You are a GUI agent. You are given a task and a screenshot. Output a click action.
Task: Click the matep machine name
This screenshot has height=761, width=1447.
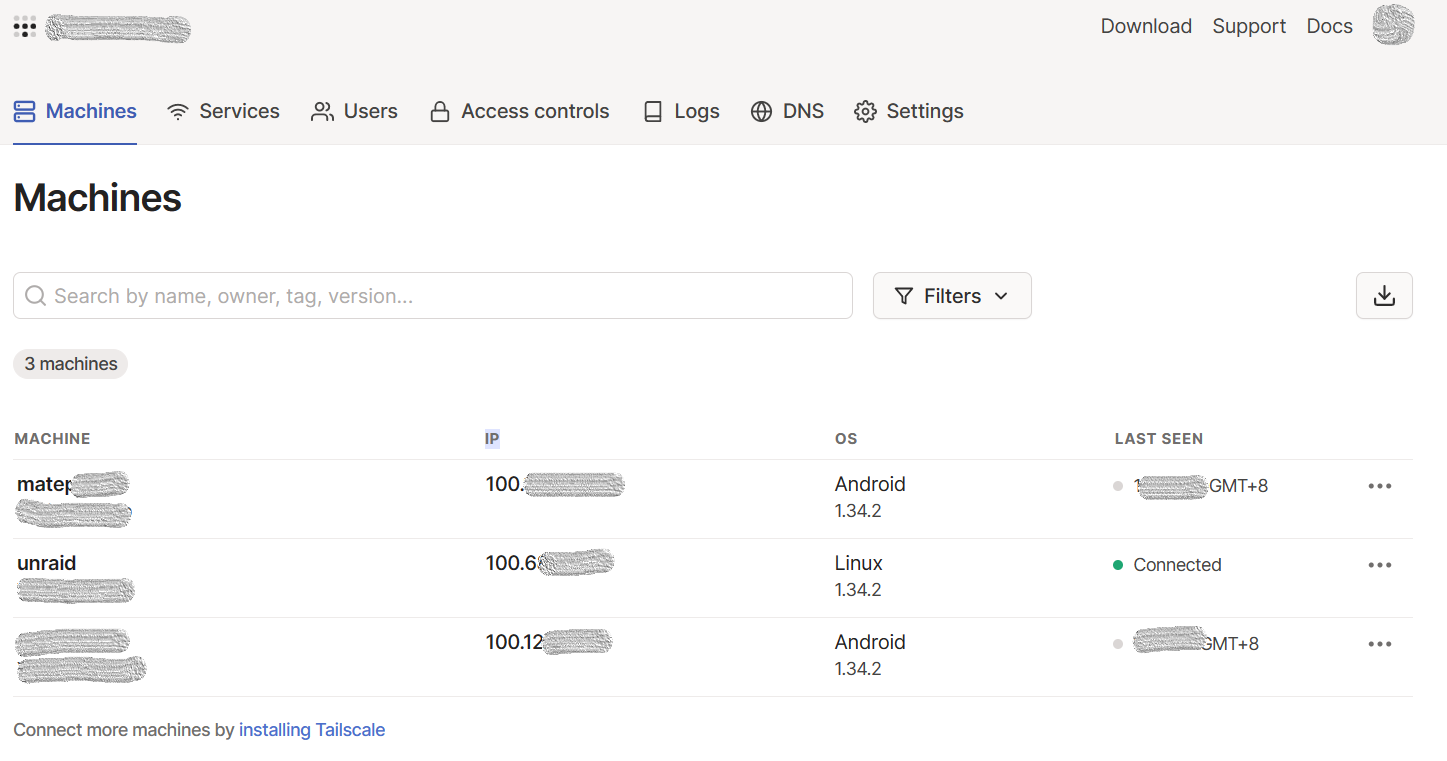coord(73,485)
